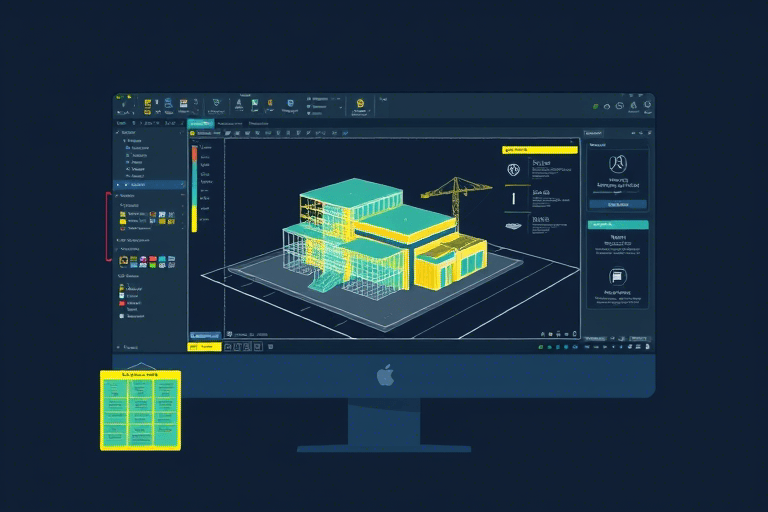Screen dimensions: 768x512
Task: Collapse the top tree section in the left sidebar
Action: 119,132
